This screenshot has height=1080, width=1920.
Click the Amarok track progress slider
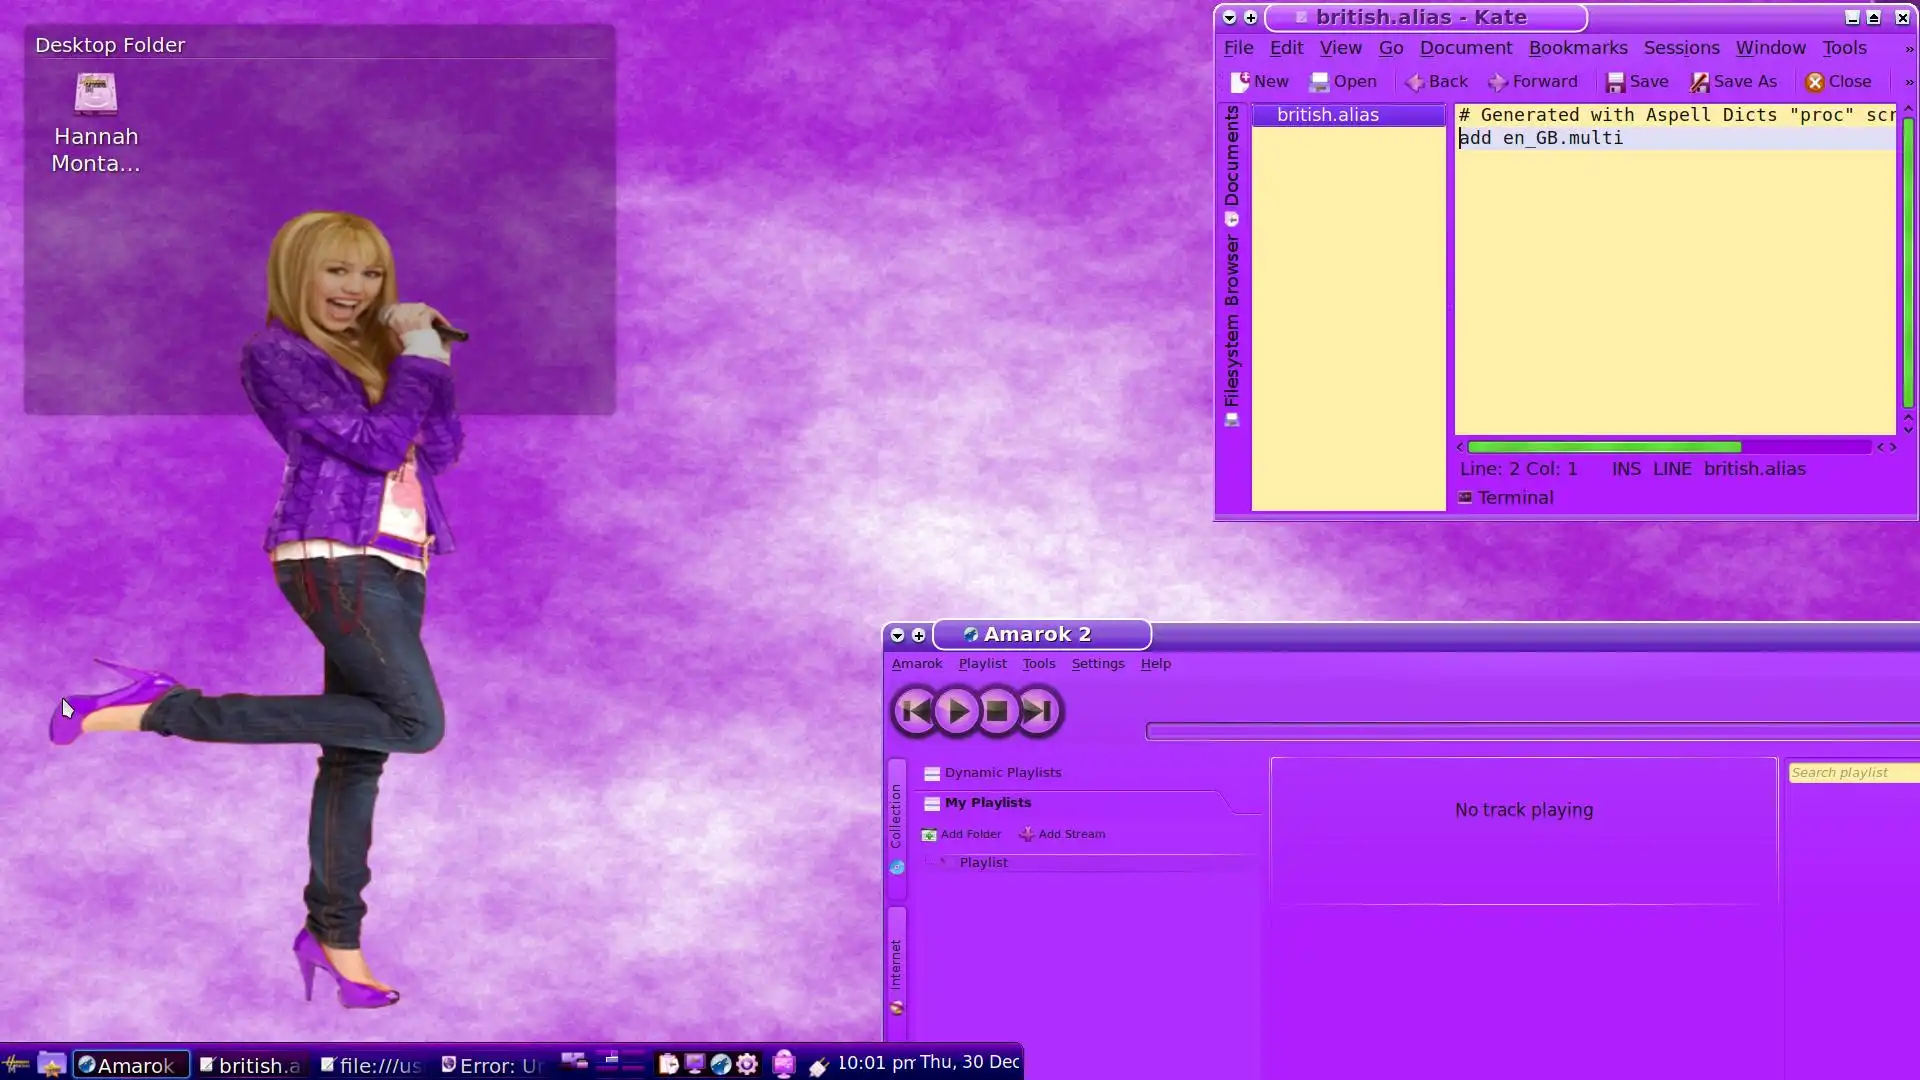[x=1530, y=732]
